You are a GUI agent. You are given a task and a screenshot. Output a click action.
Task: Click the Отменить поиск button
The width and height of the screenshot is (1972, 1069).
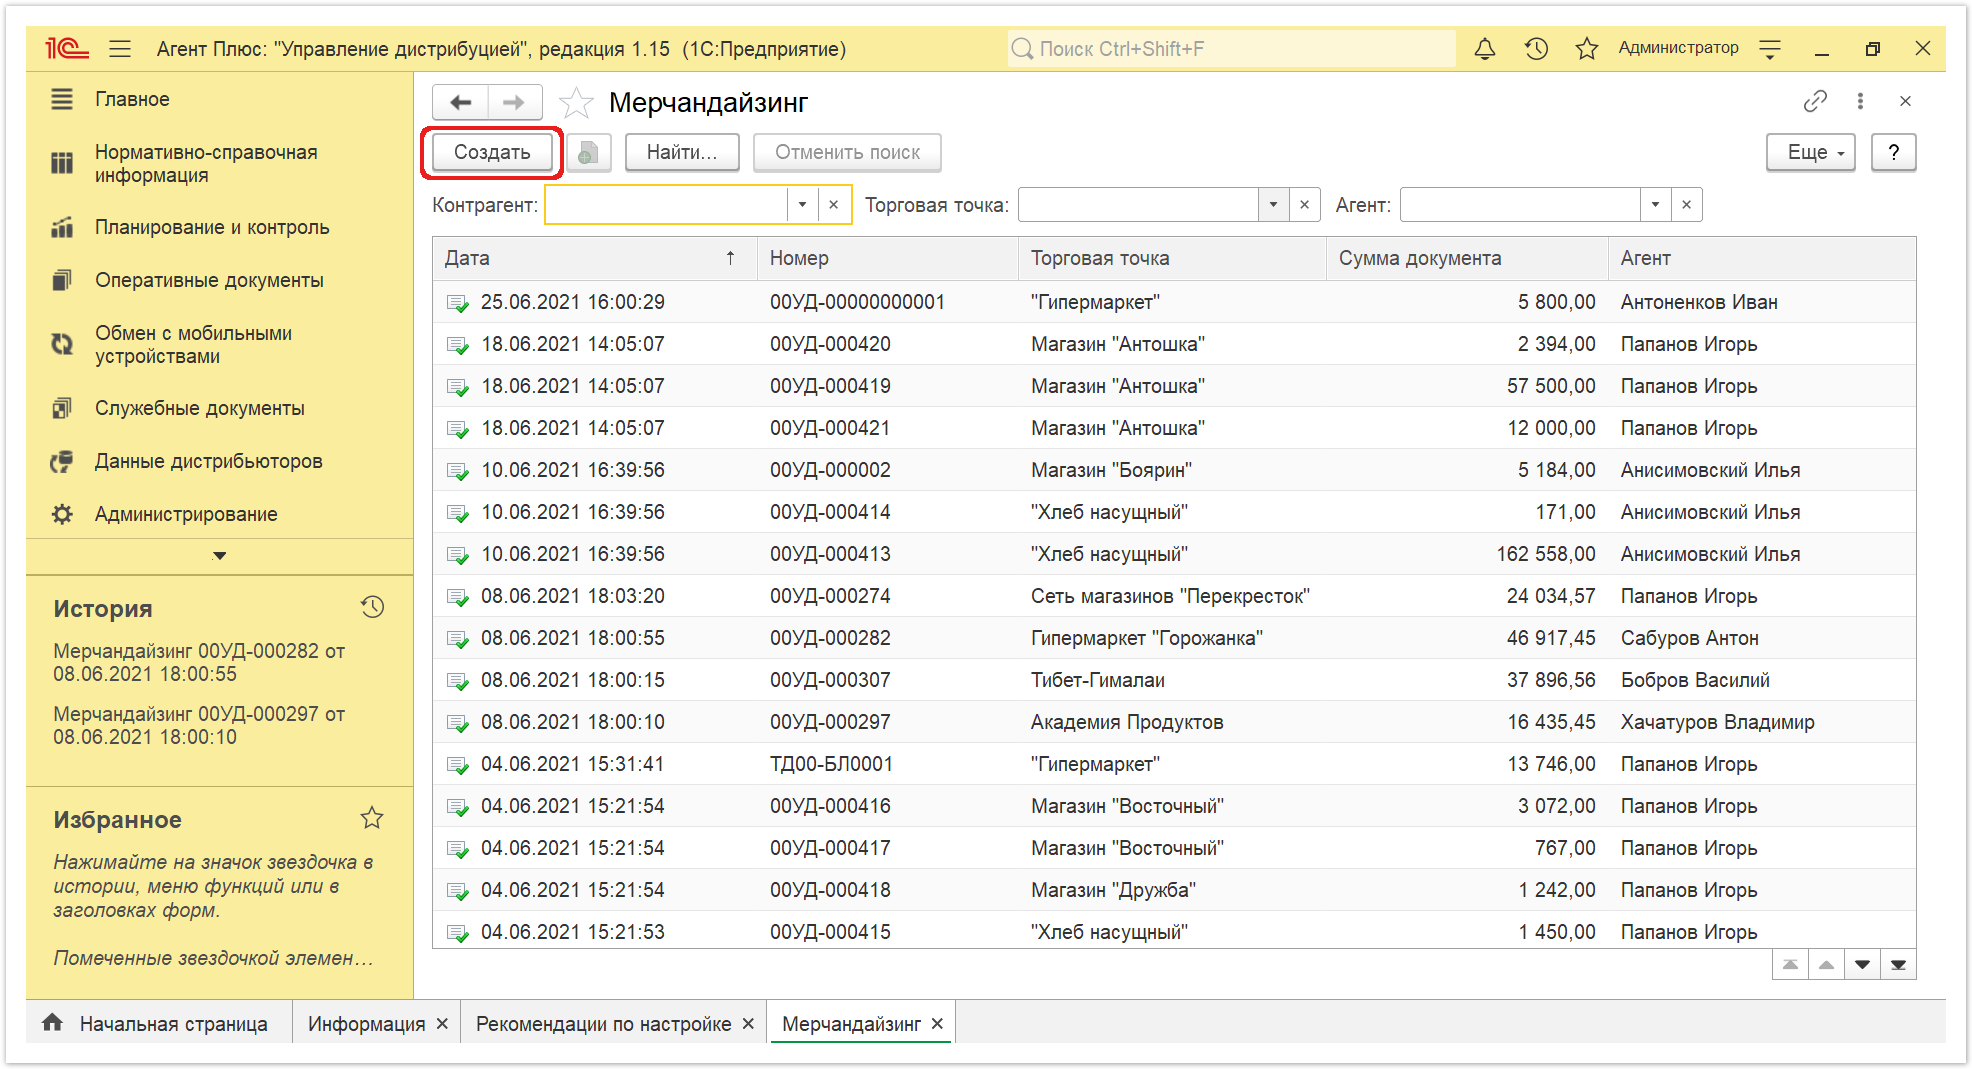pyautogui.click(x=847, y=153)
